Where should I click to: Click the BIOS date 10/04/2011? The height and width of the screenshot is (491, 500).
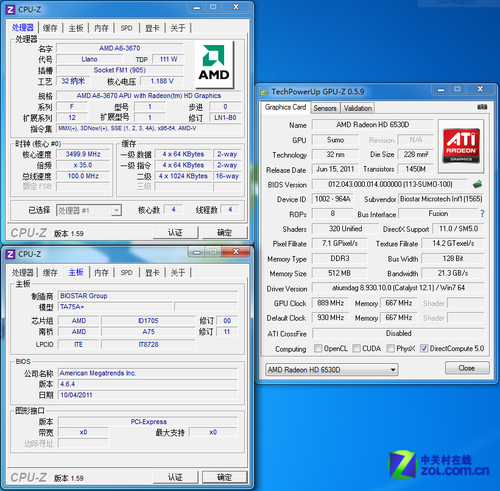pyautogui.click(x=148, y=395)
